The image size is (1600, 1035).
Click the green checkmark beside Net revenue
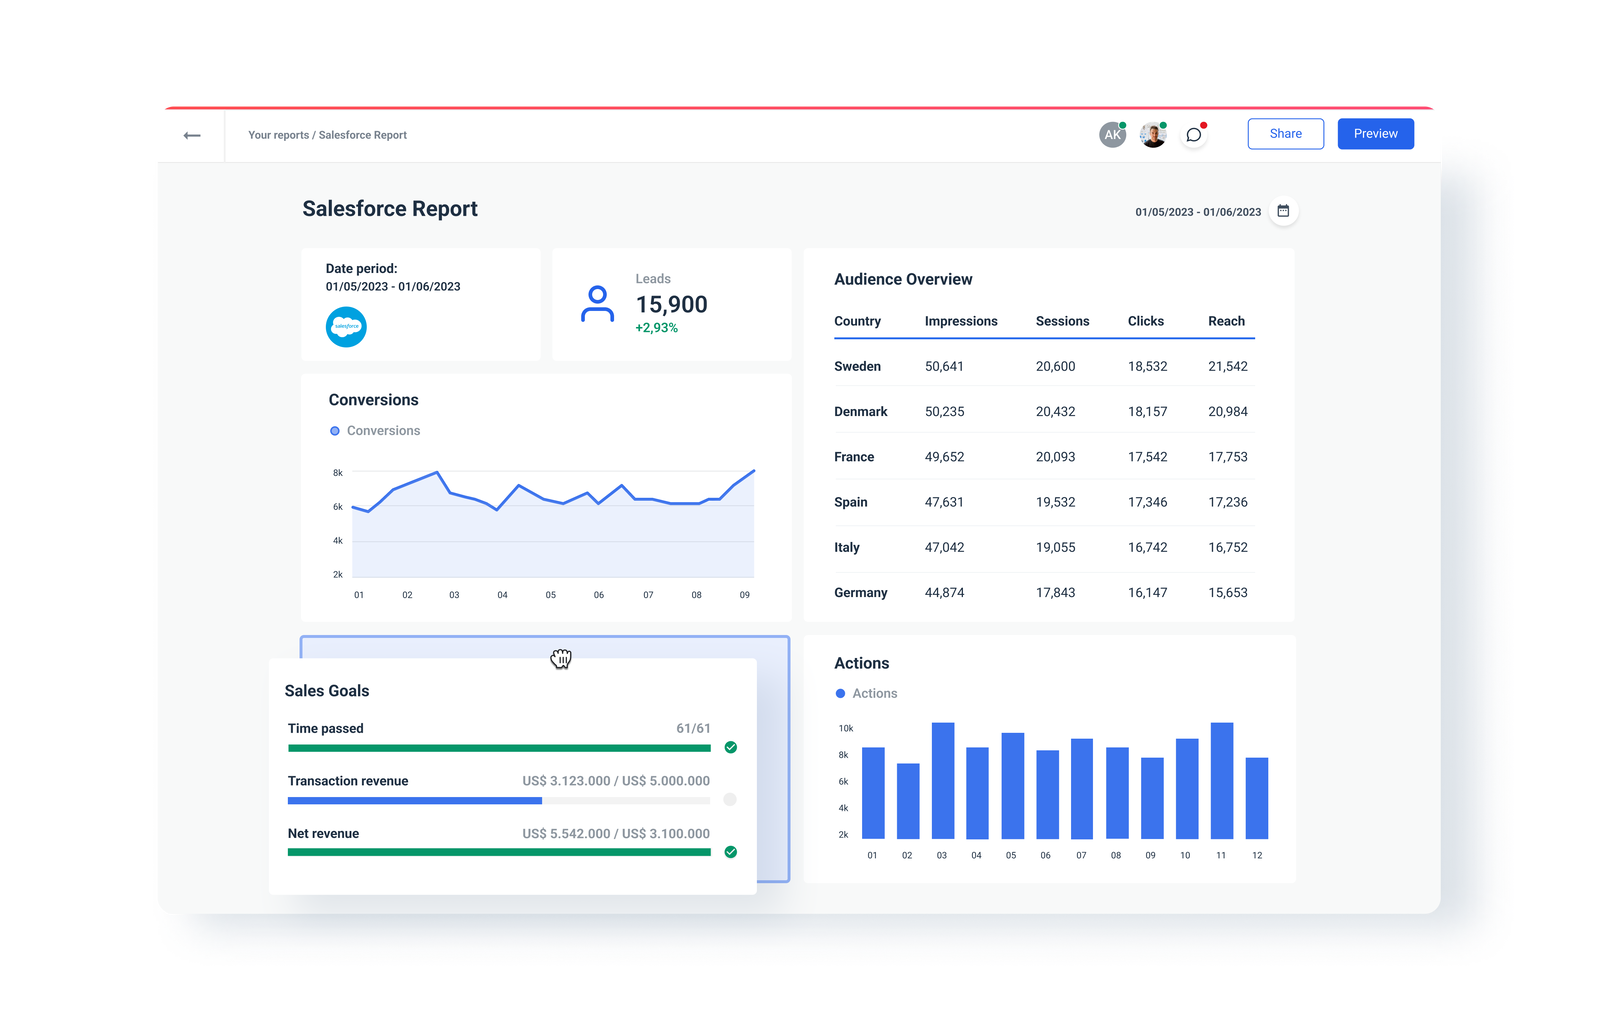pos(731,852)
